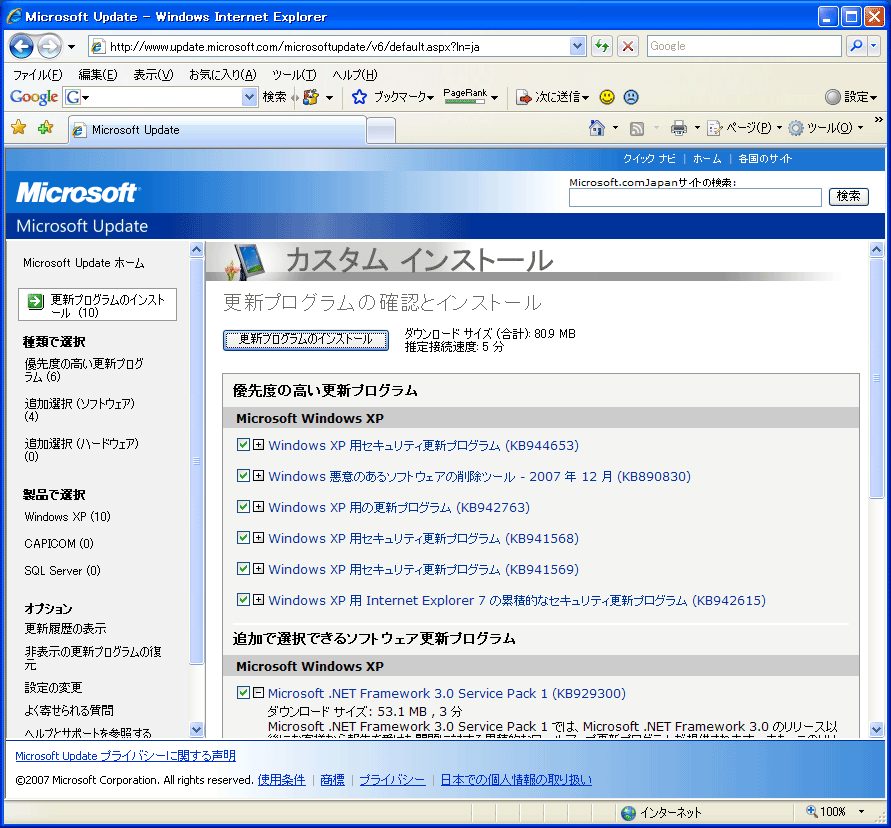Uncheck the .NET Framework 3.0 SP1 checkbox
This screenshot has height=828, width=891.
tap(243, 692)
